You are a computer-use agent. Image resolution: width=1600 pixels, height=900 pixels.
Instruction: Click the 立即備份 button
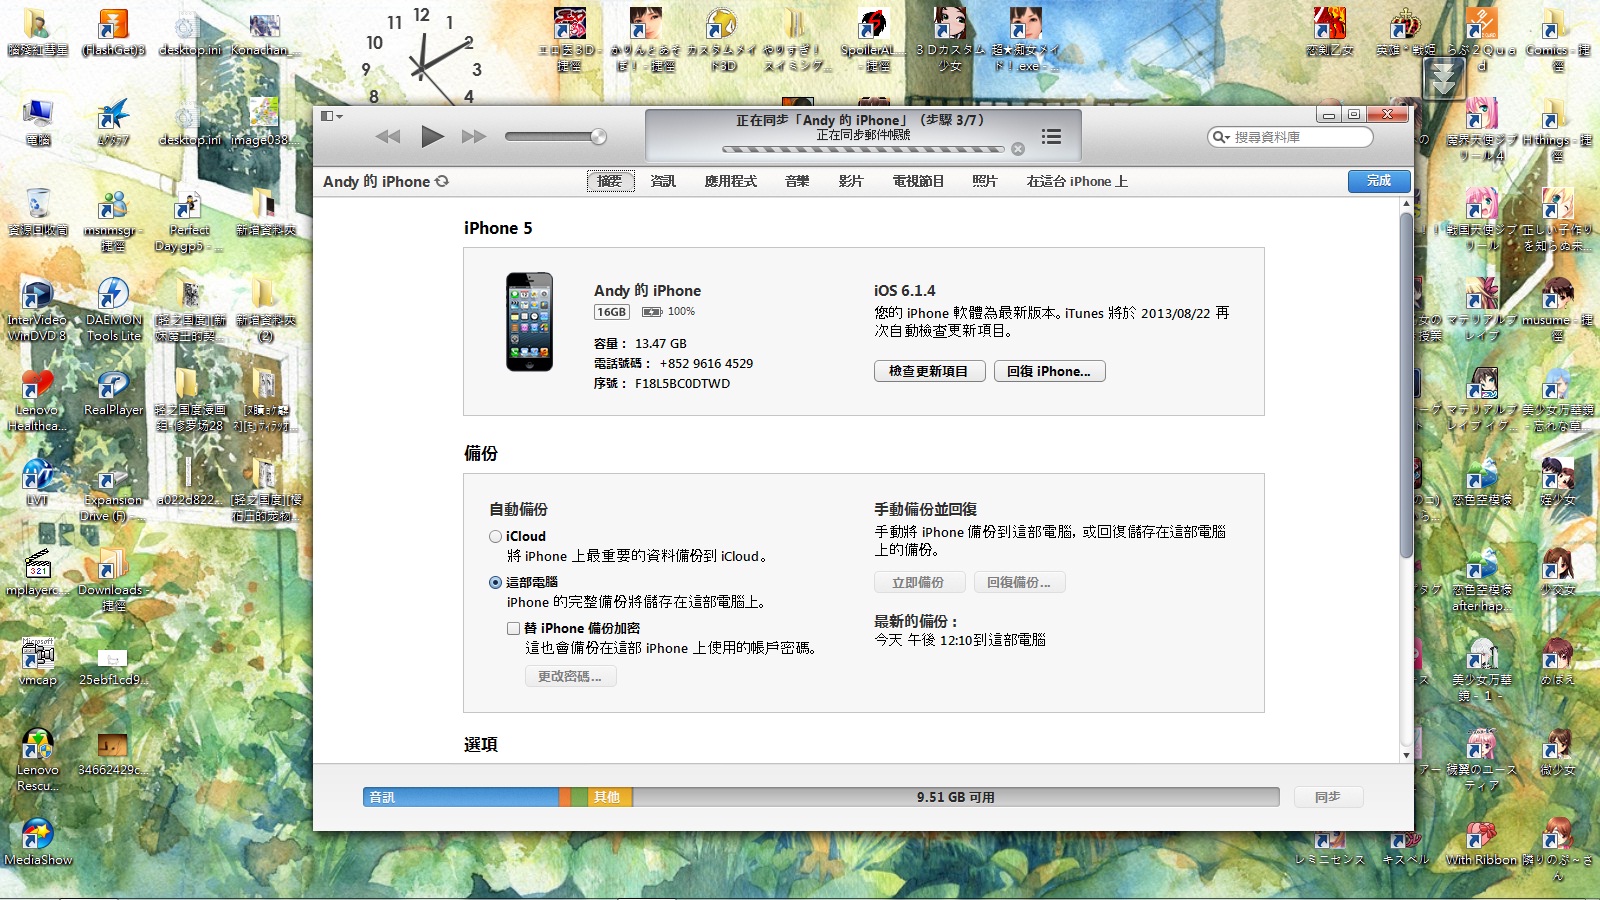pos(919,582)
